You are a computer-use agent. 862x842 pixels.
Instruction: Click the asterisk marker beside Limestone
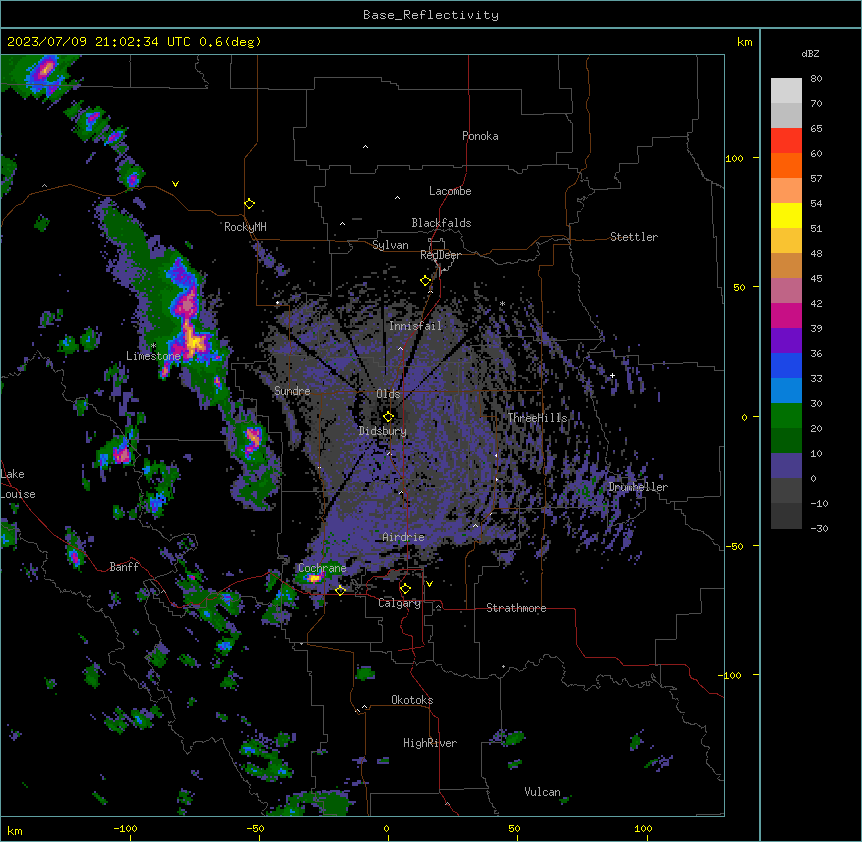pyautogui.click(x=153, y=346)
